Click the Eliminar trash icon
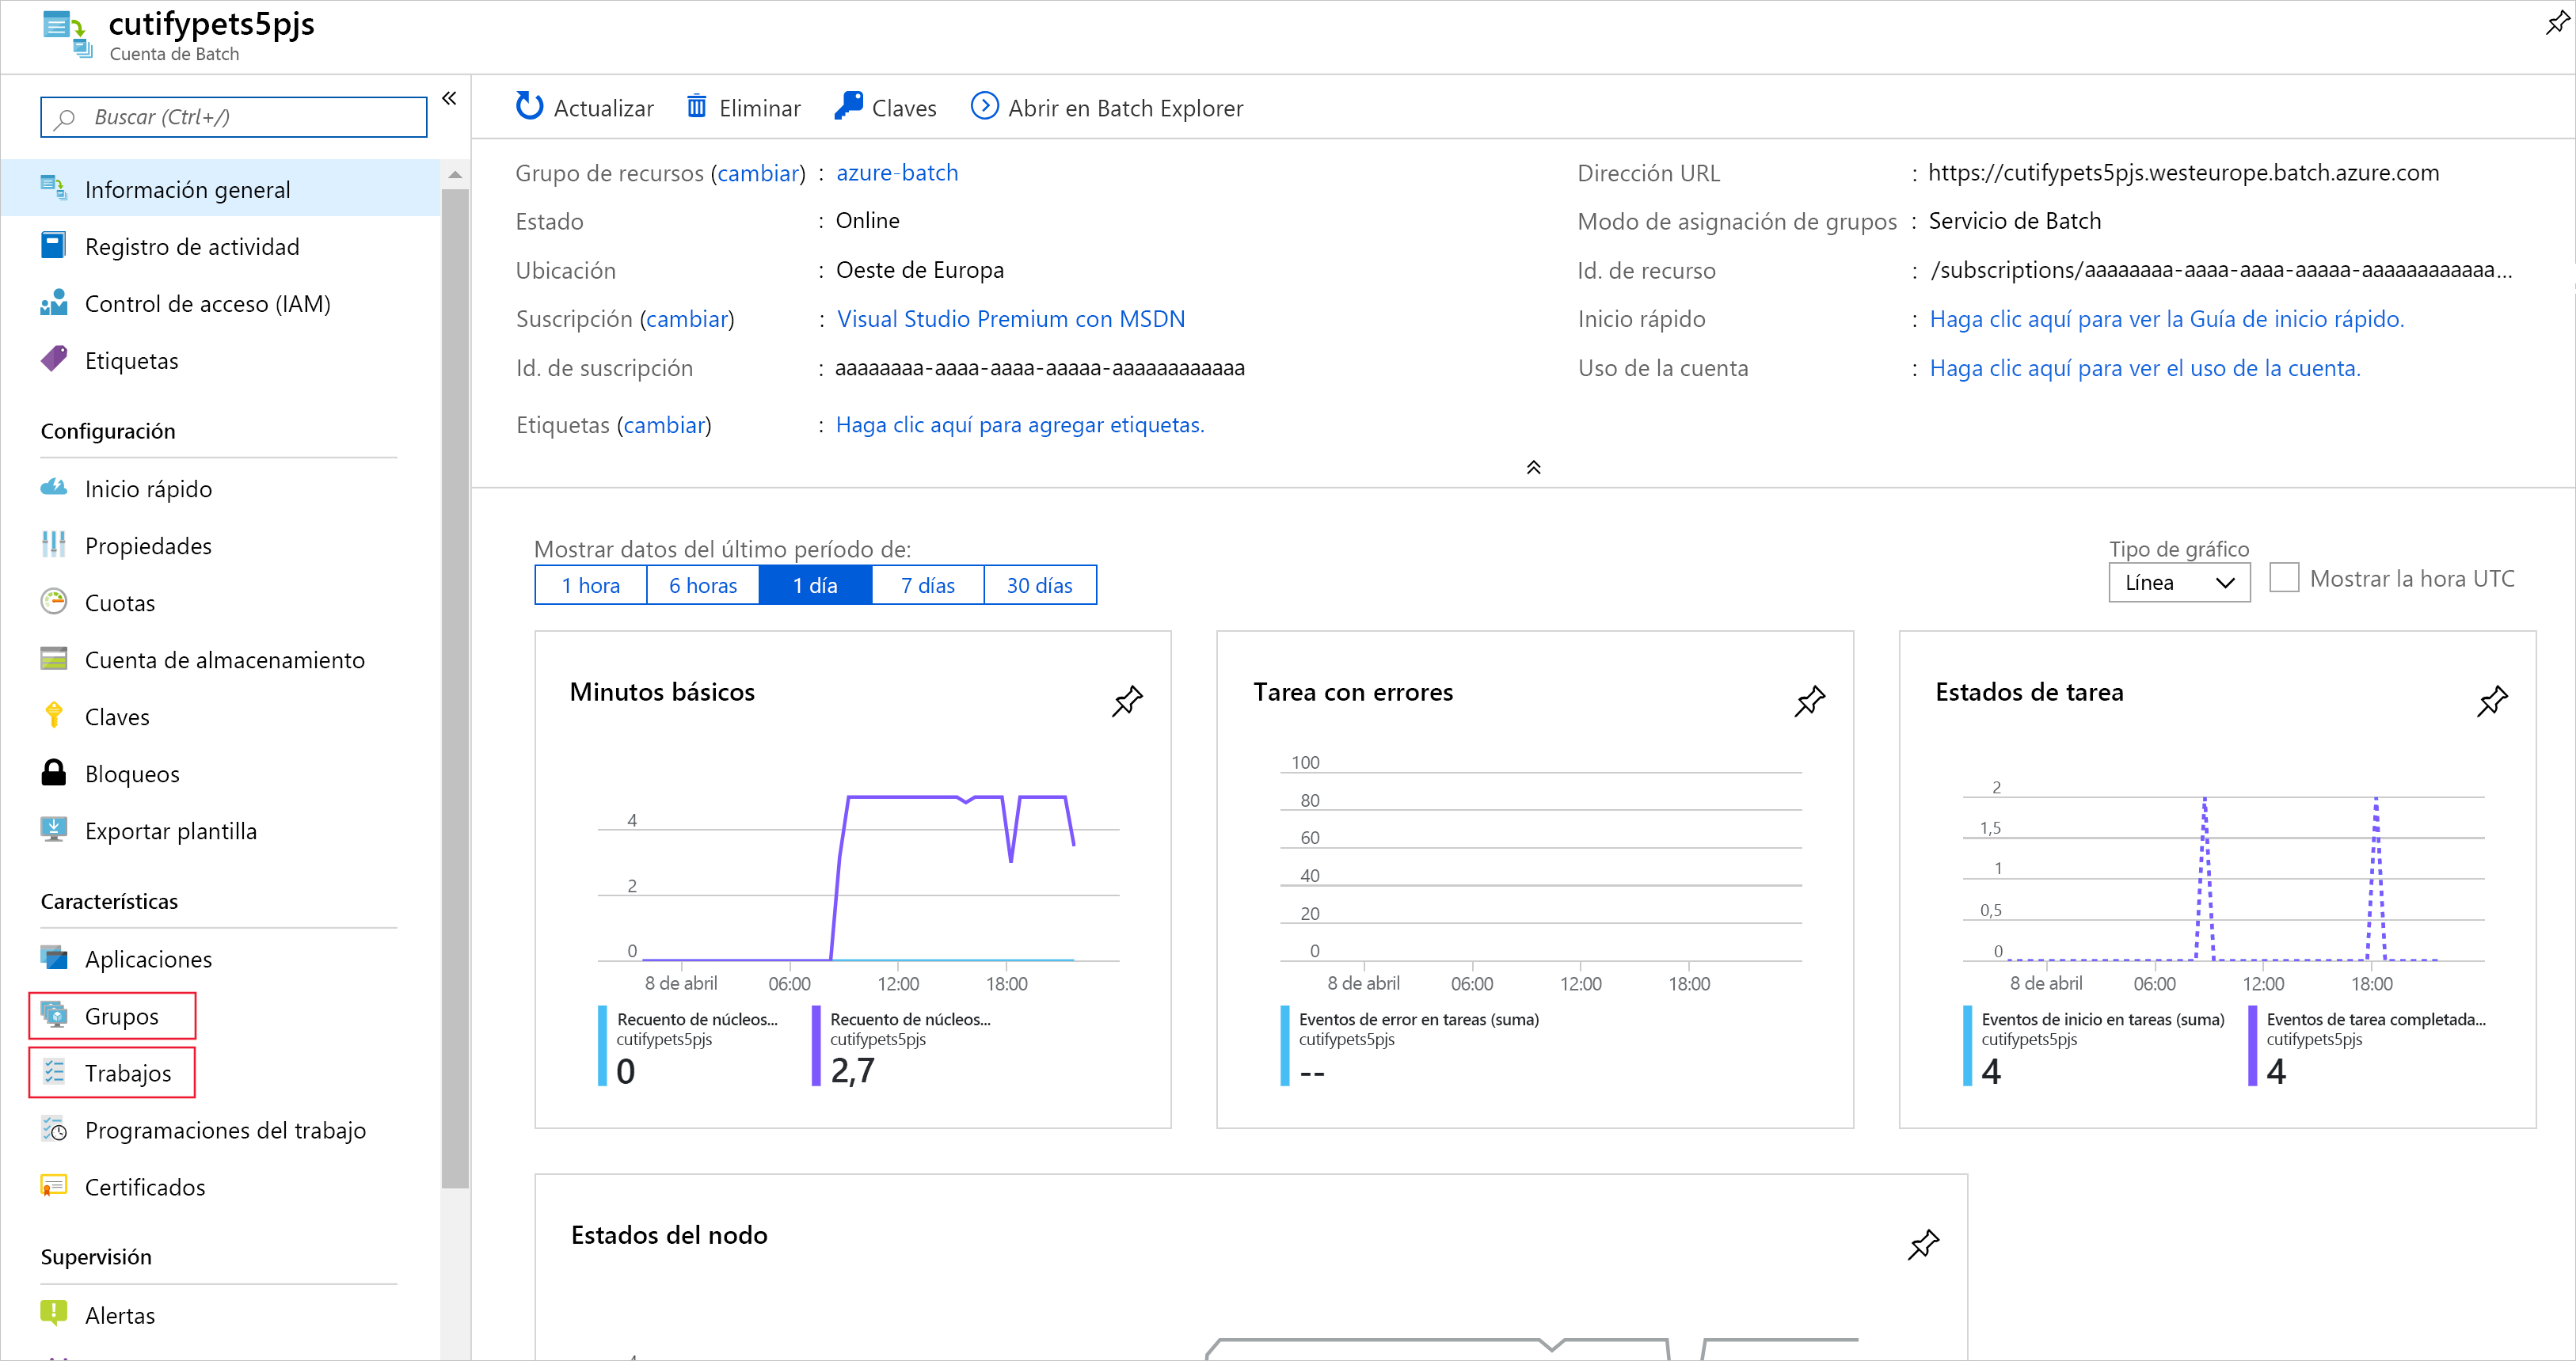 pos(696,106)
